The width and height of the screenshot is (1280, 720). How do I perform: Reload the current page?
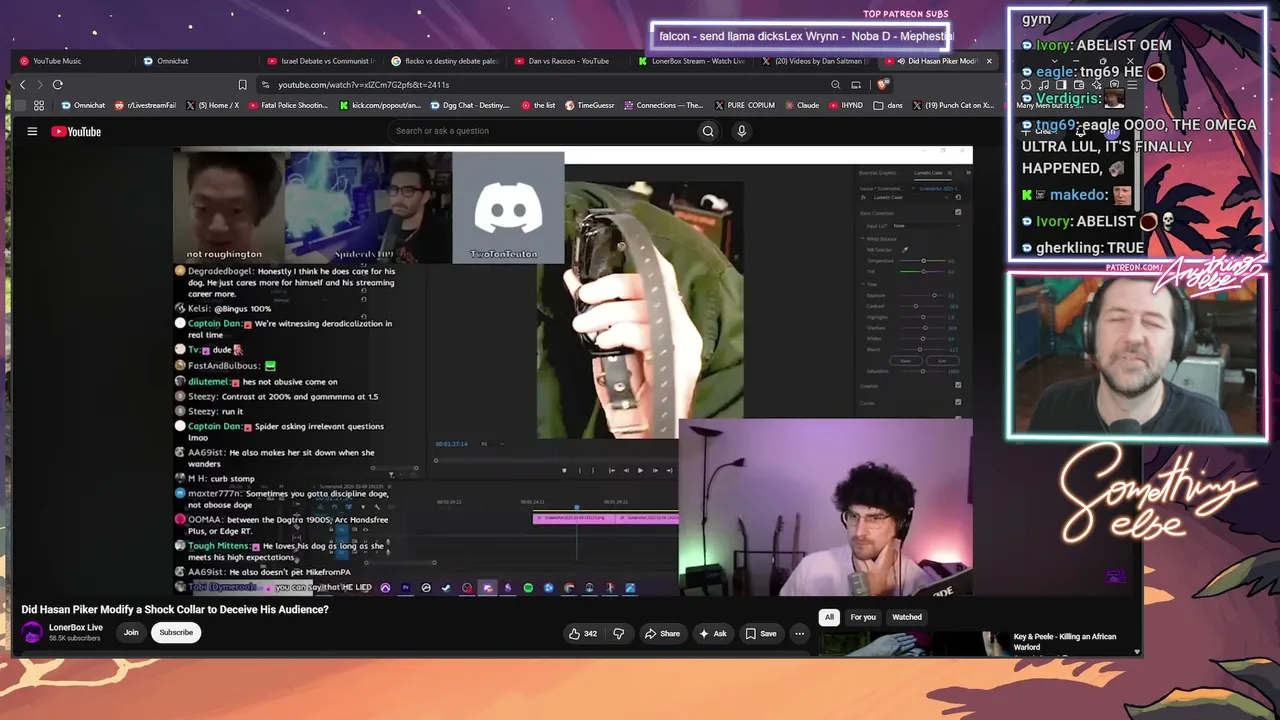coord(58,85)
